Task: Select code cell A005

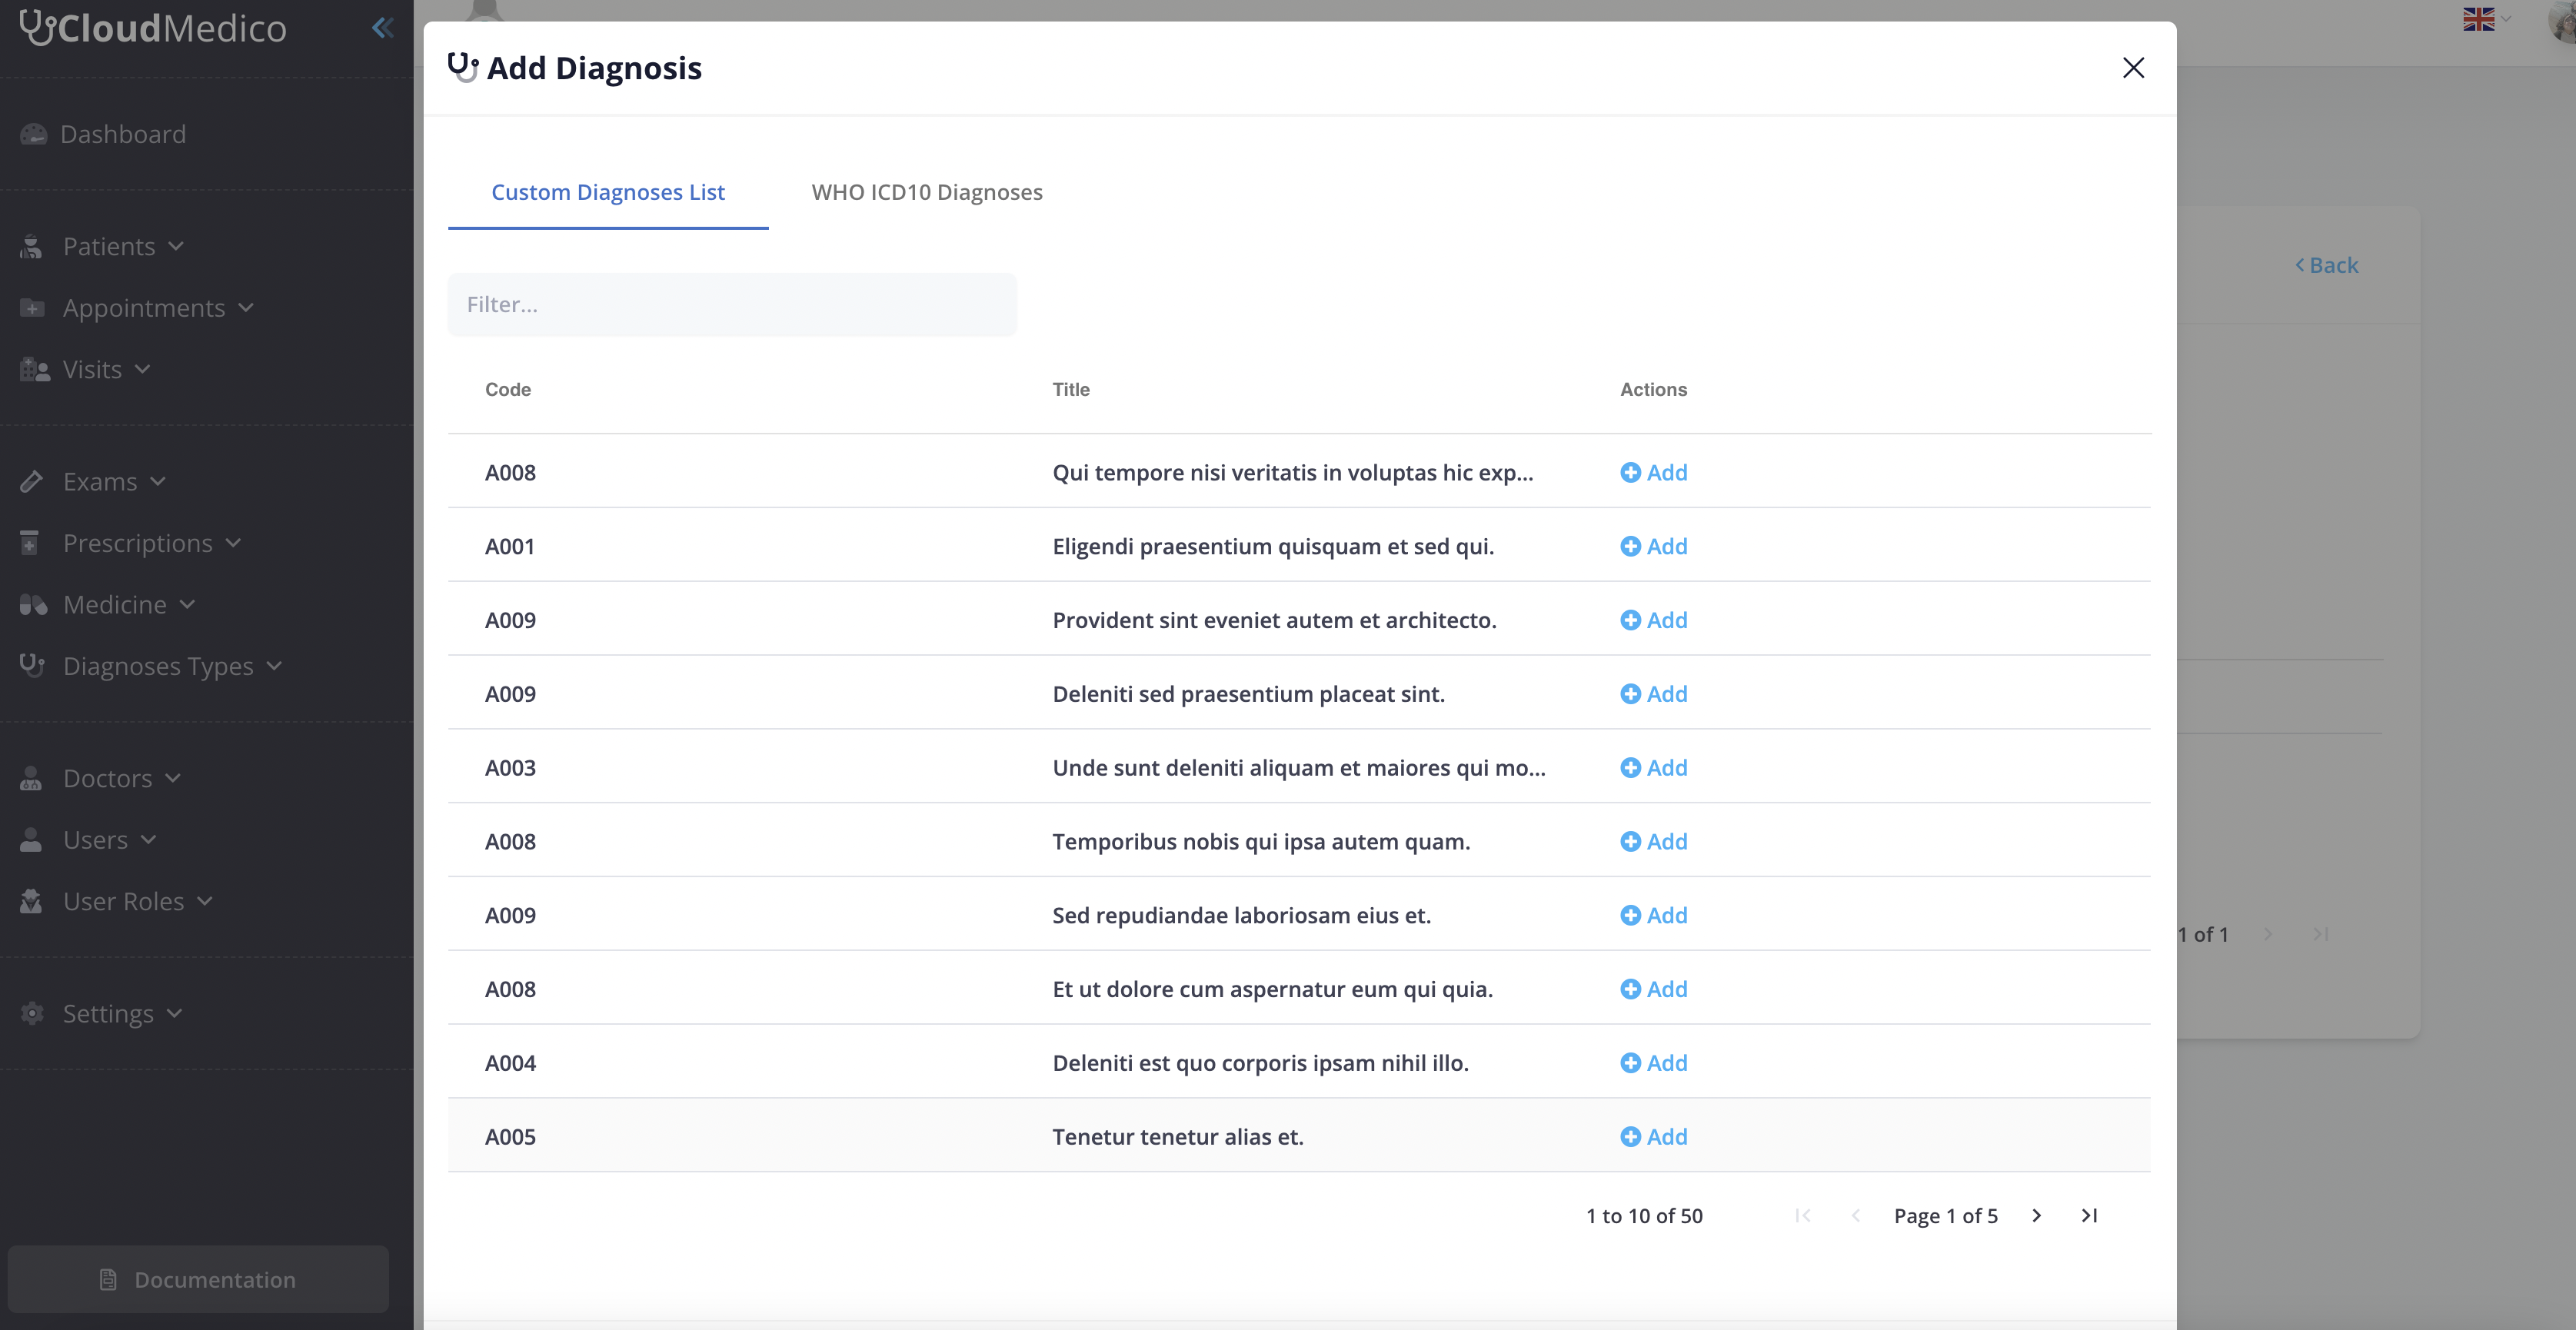Action: (510, 1137)
